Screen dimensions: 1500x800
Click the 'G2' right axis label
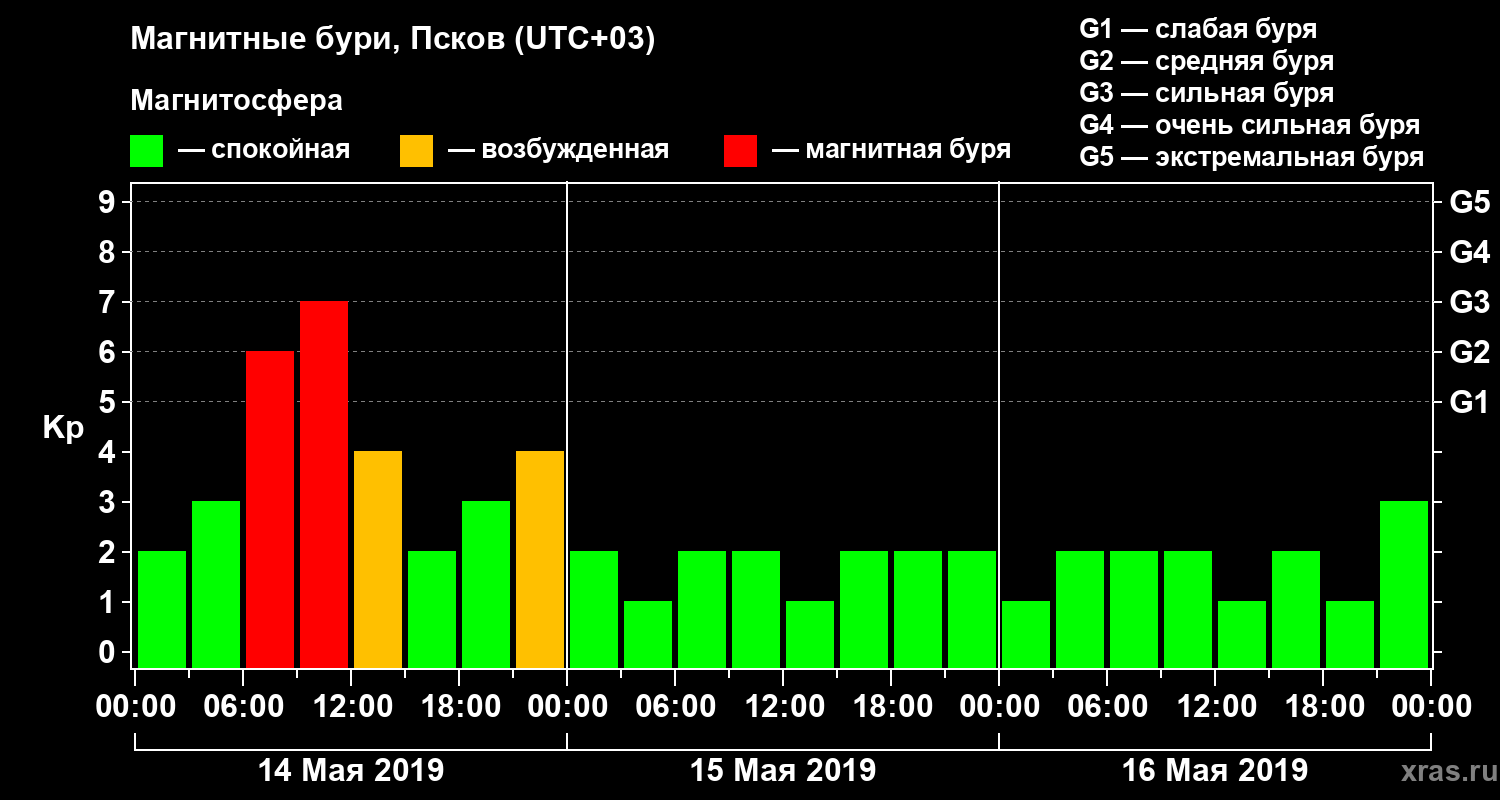1470,352
